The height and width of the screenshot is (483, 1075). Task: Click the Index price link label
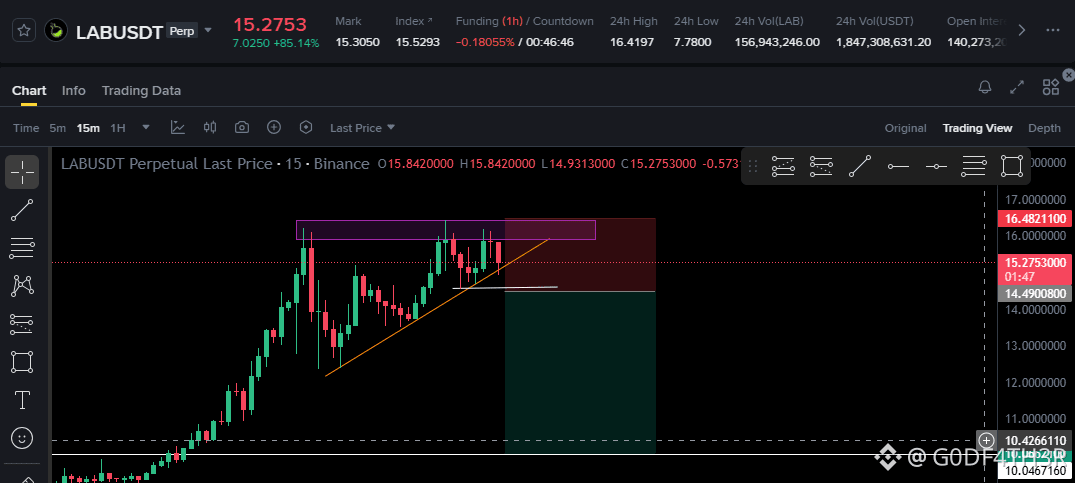pyautogui.click(x=413, y=21)
